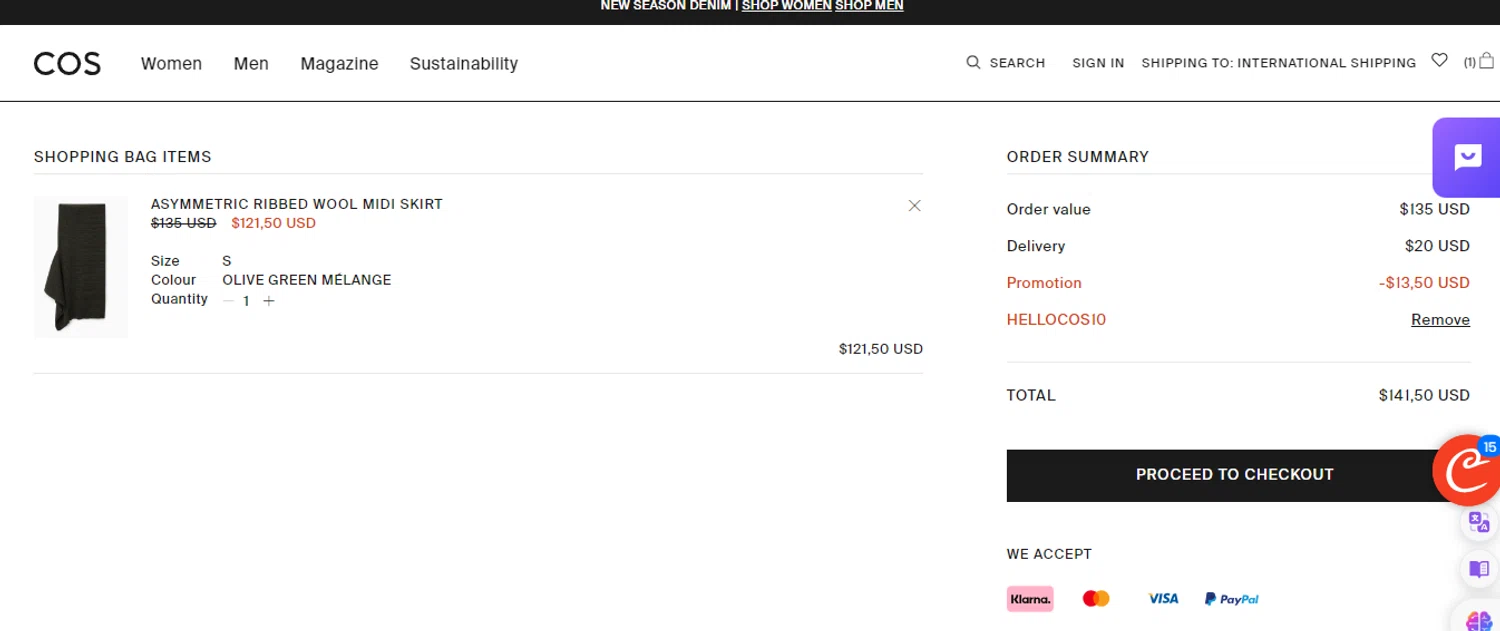Open the Women menu

(171, 64)
